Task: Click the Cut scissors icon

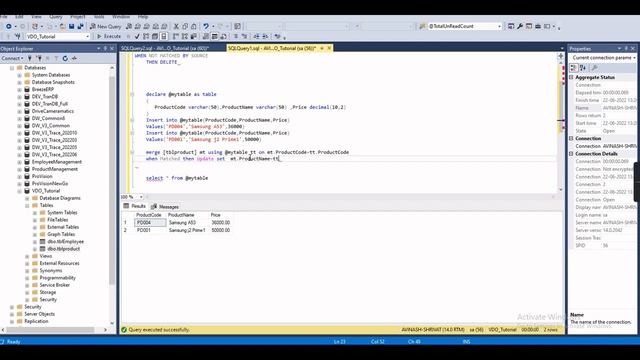Action: 176,26
